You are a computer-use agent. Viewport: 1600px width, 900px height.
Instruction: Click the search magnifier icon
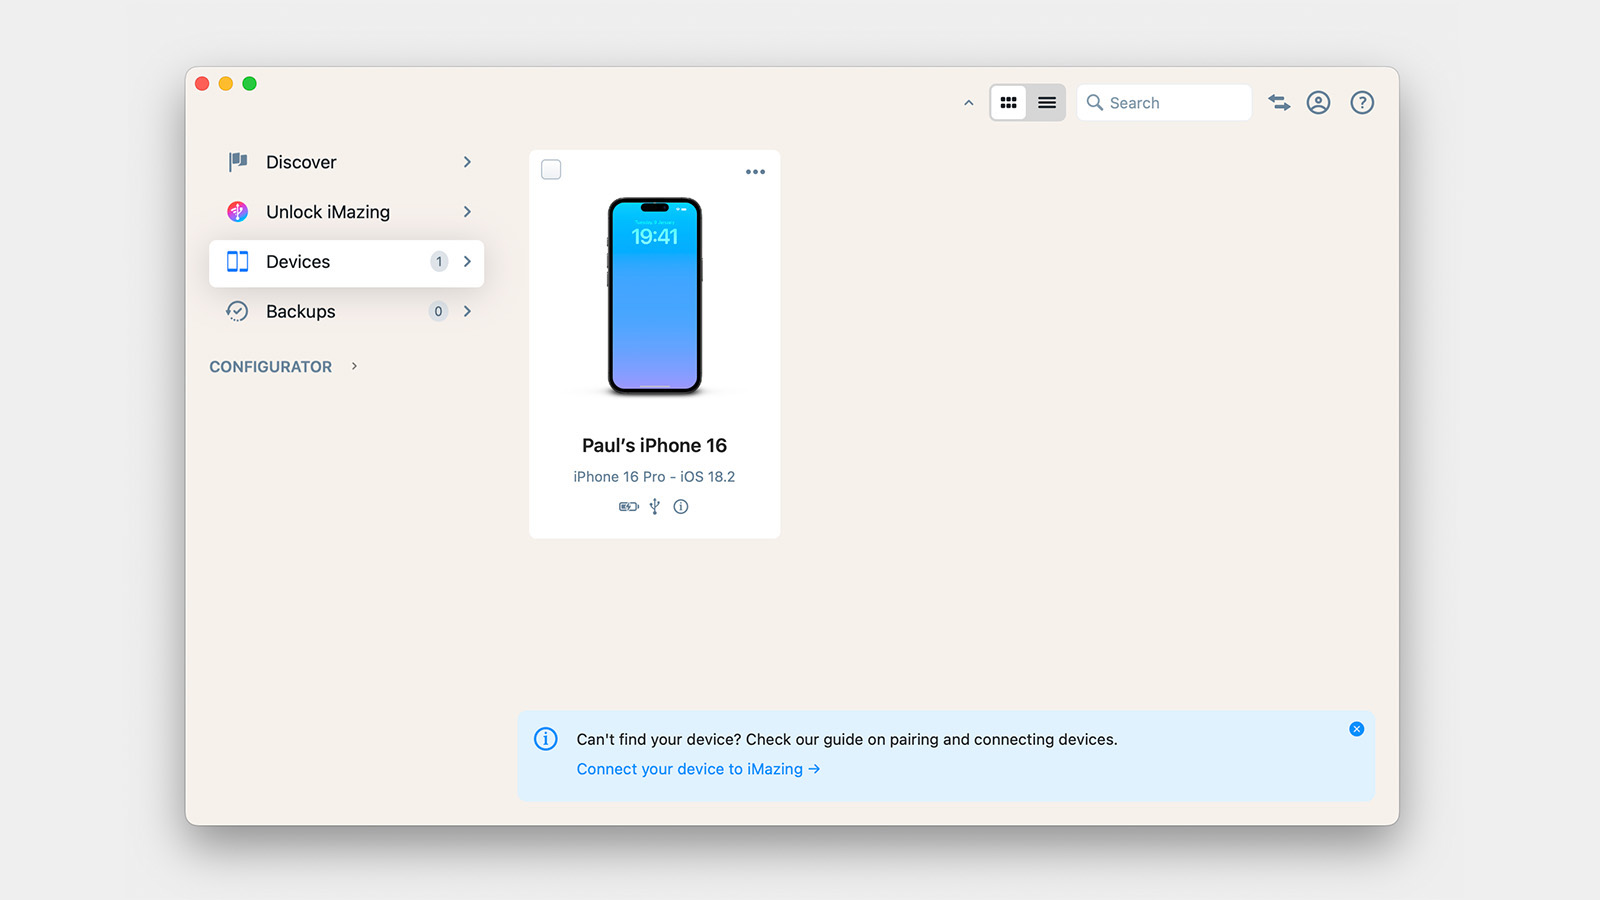coord(1095,102)
